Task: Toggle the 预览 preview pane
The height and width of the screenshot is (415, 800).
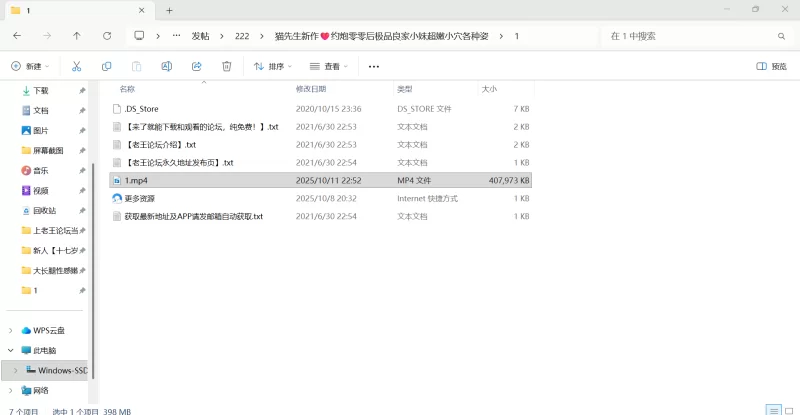Action: pyautogui.click(x=771, y=66)
